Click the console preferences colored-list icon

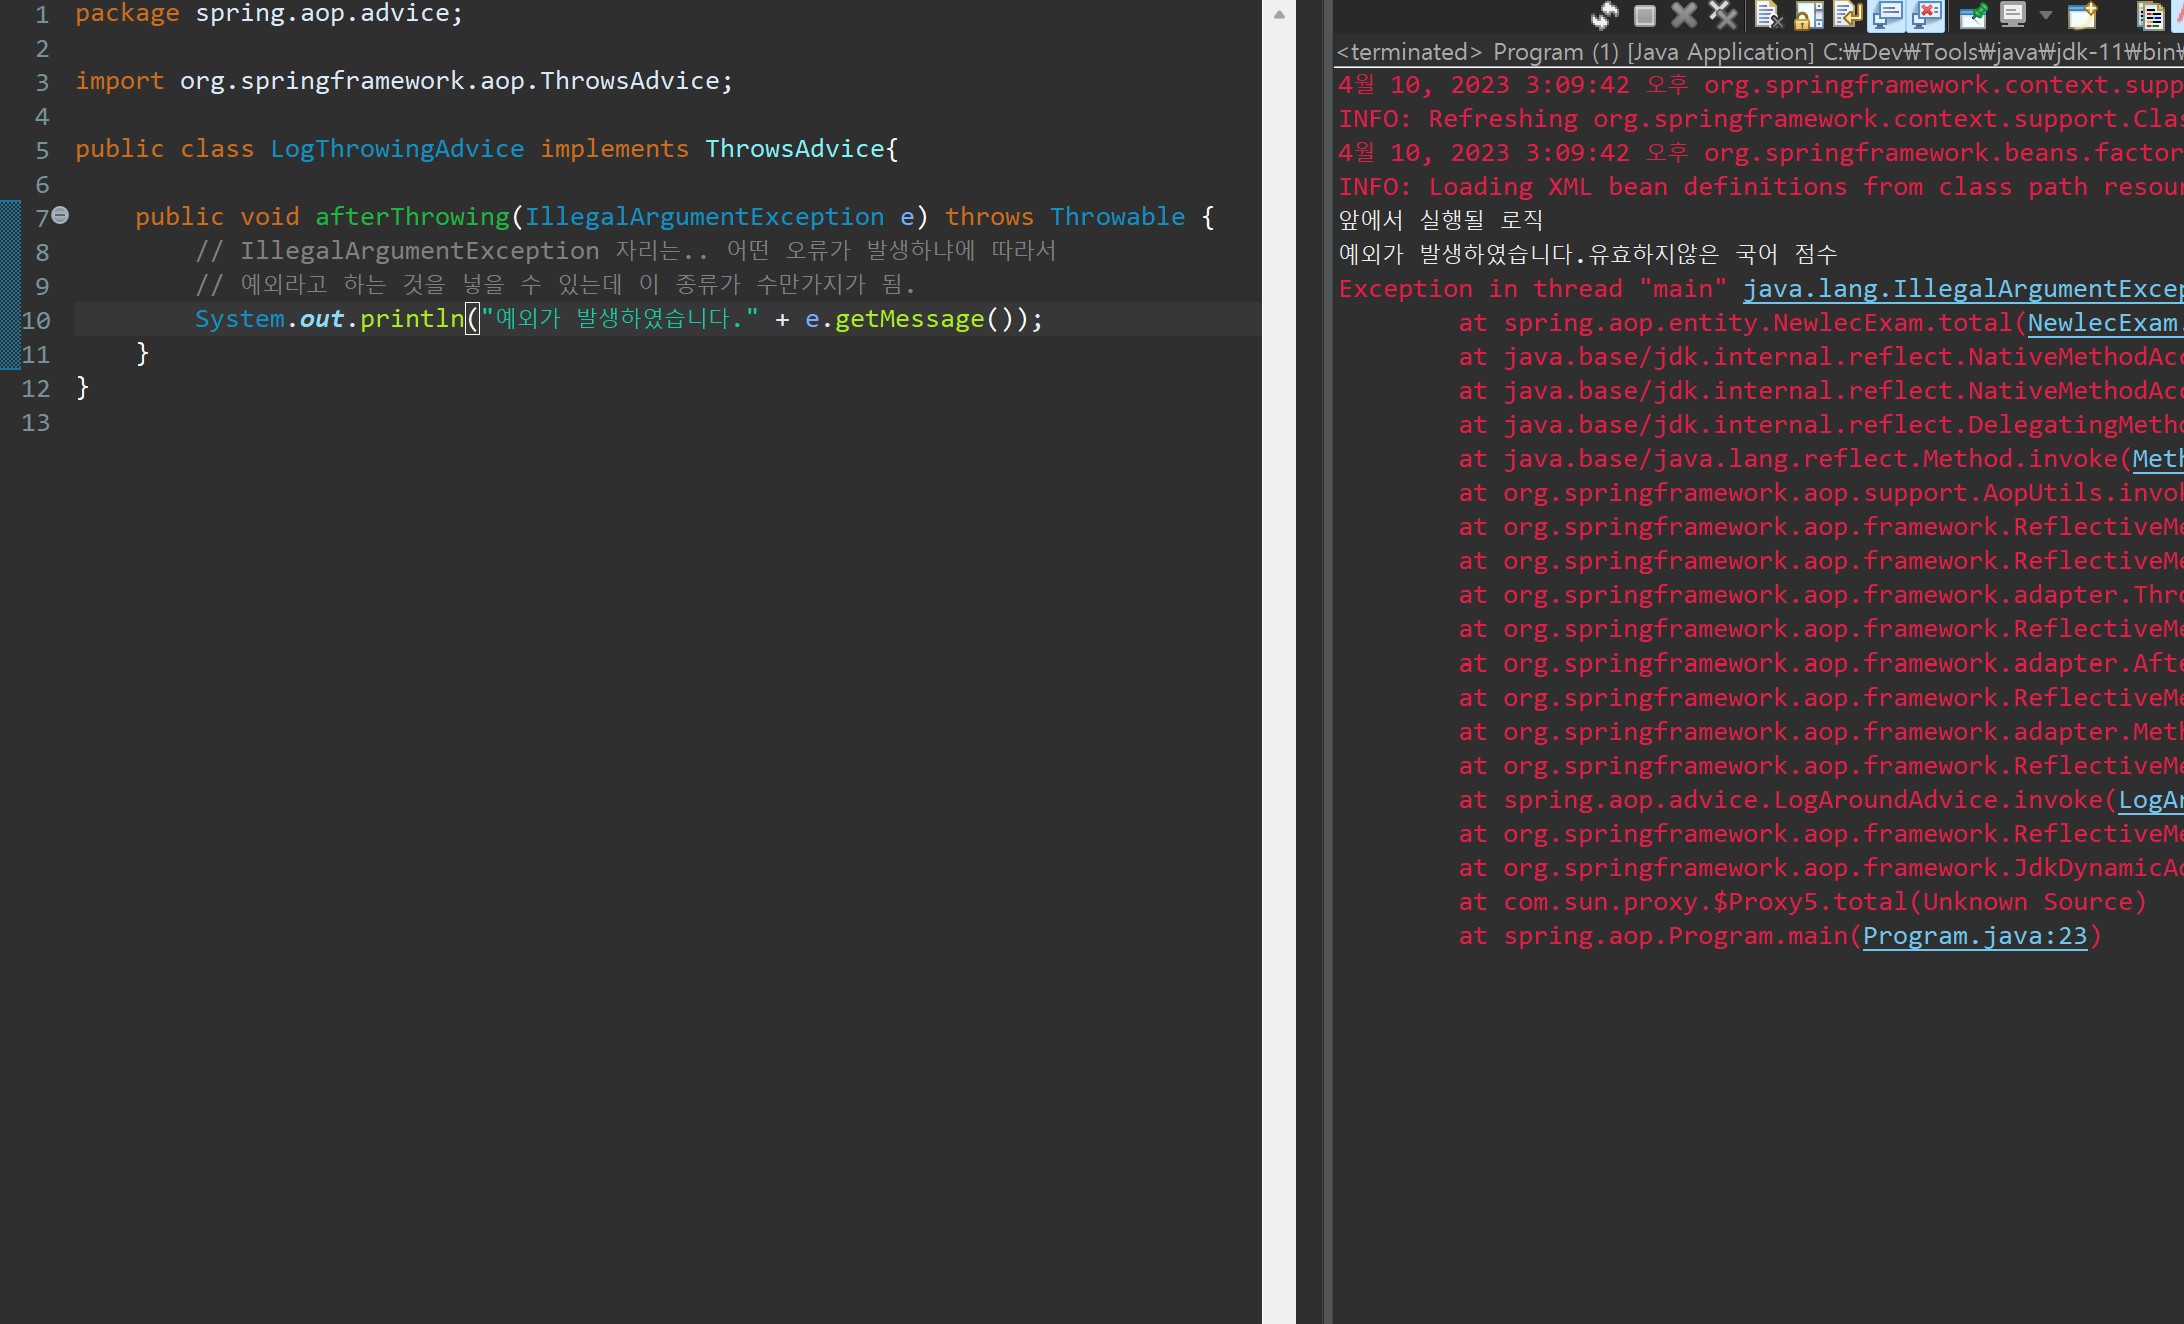point(2149,15)
